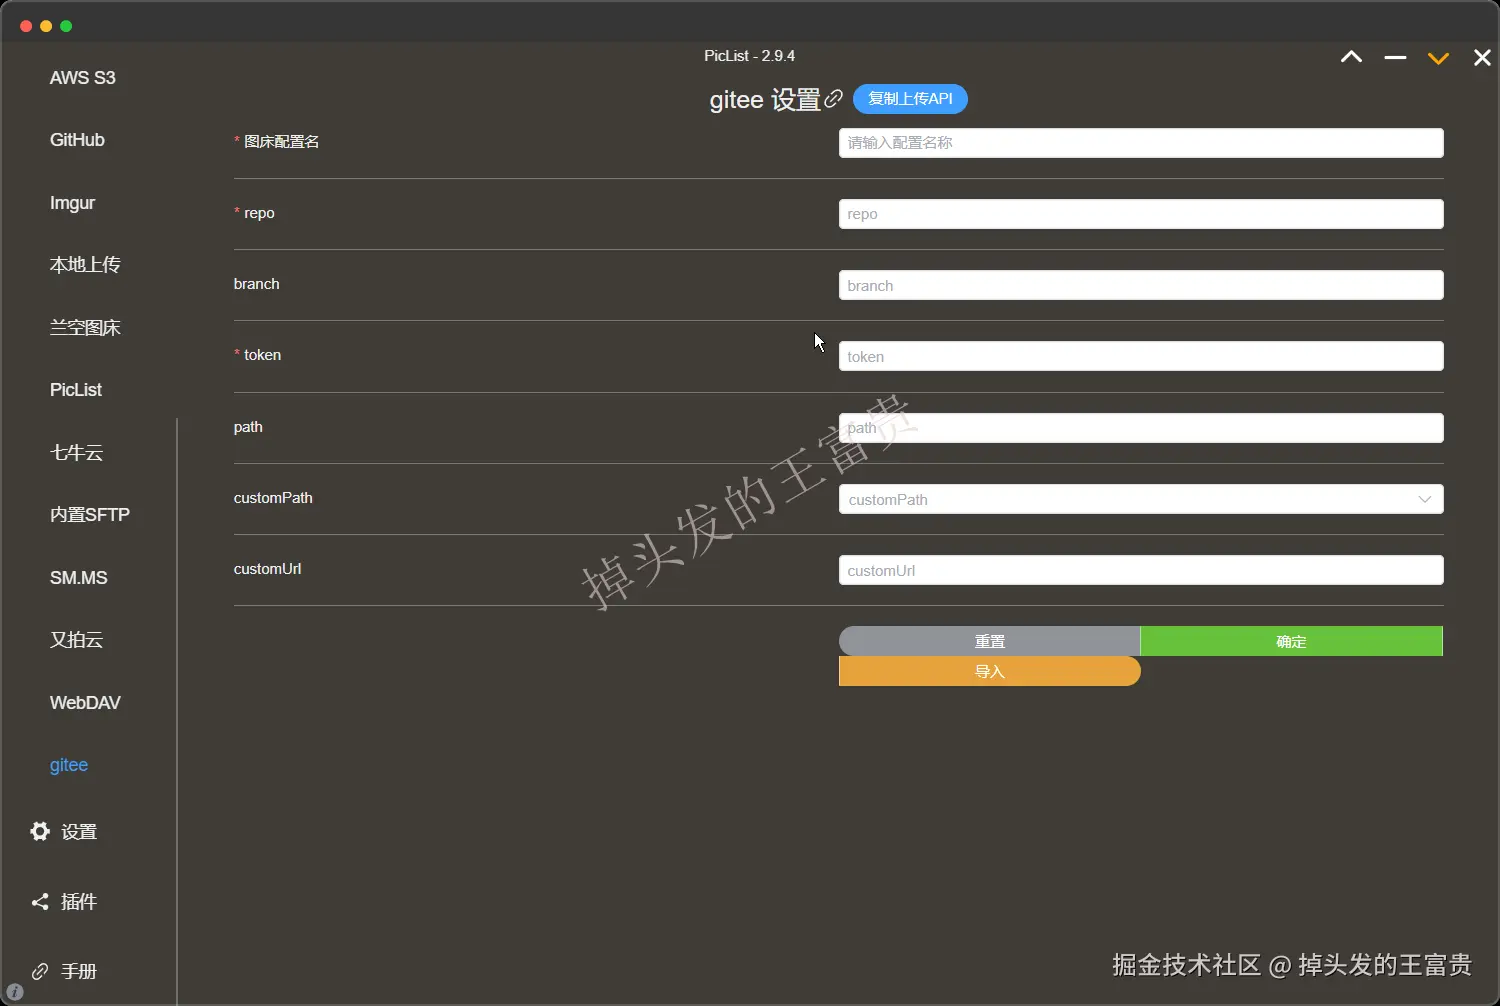Switch to Imgur picbed
Image resolution: width=1500 pixels, height=1006 pixels.
[x=72, y=203]
